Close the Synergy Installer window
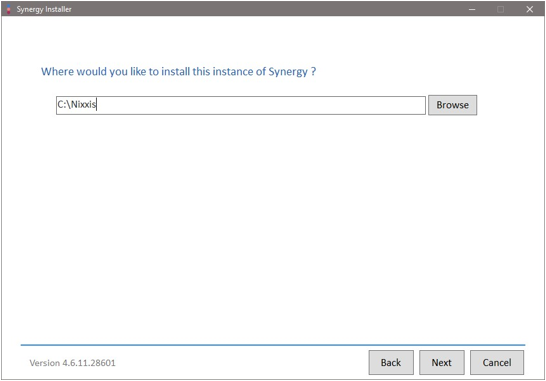 click(530, 9)
